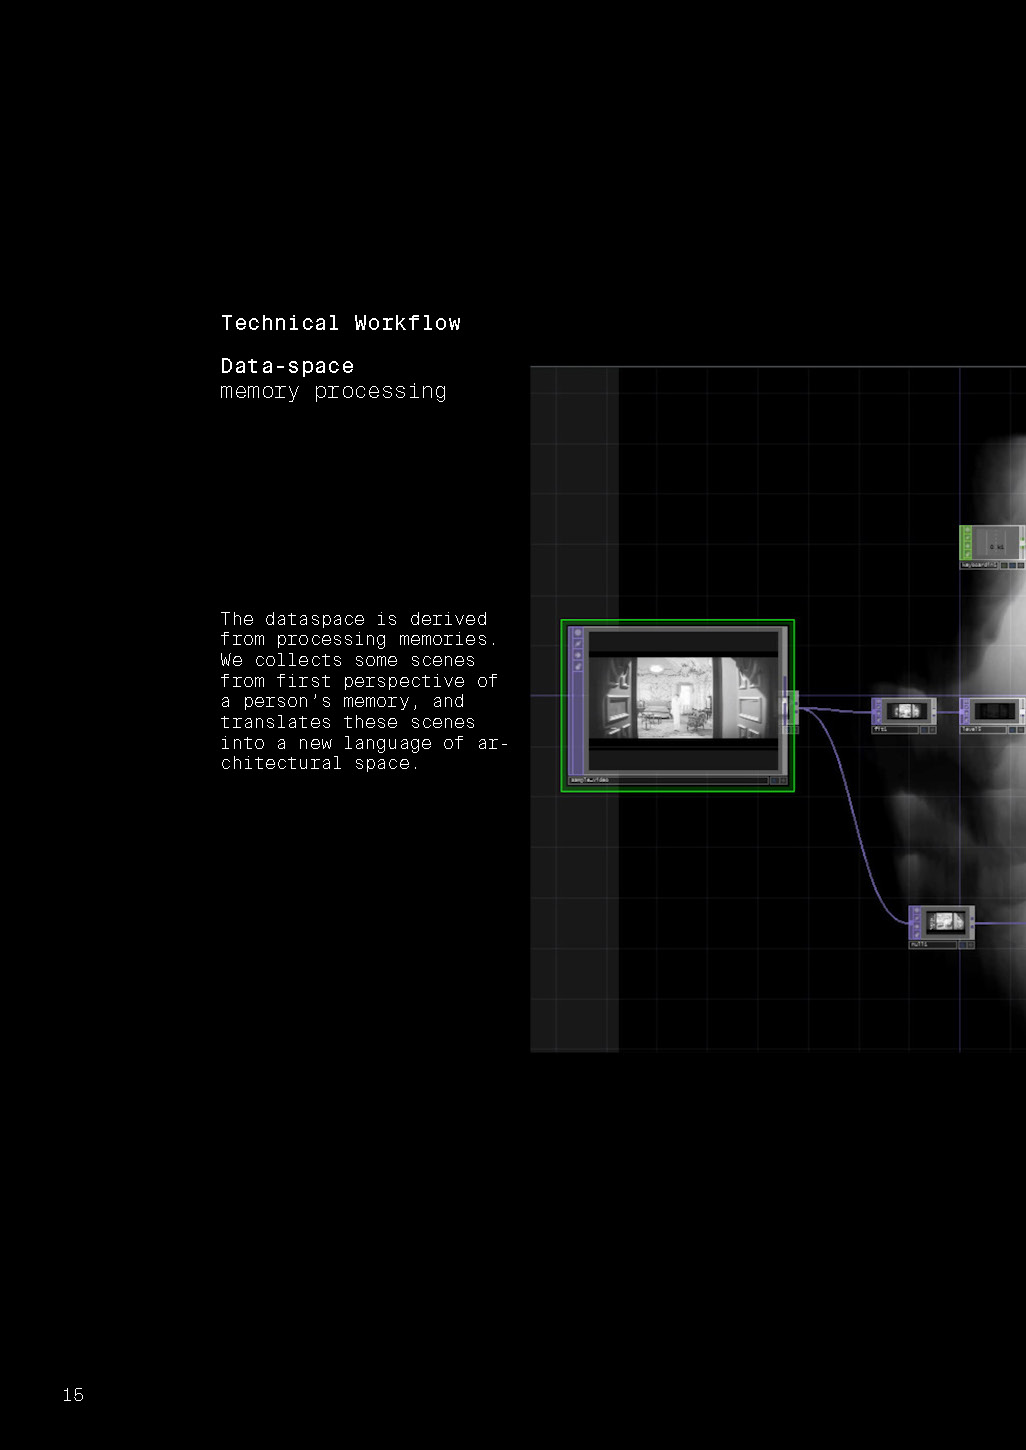Click the bottom flag icon on the bottom null node

point(915,933)
